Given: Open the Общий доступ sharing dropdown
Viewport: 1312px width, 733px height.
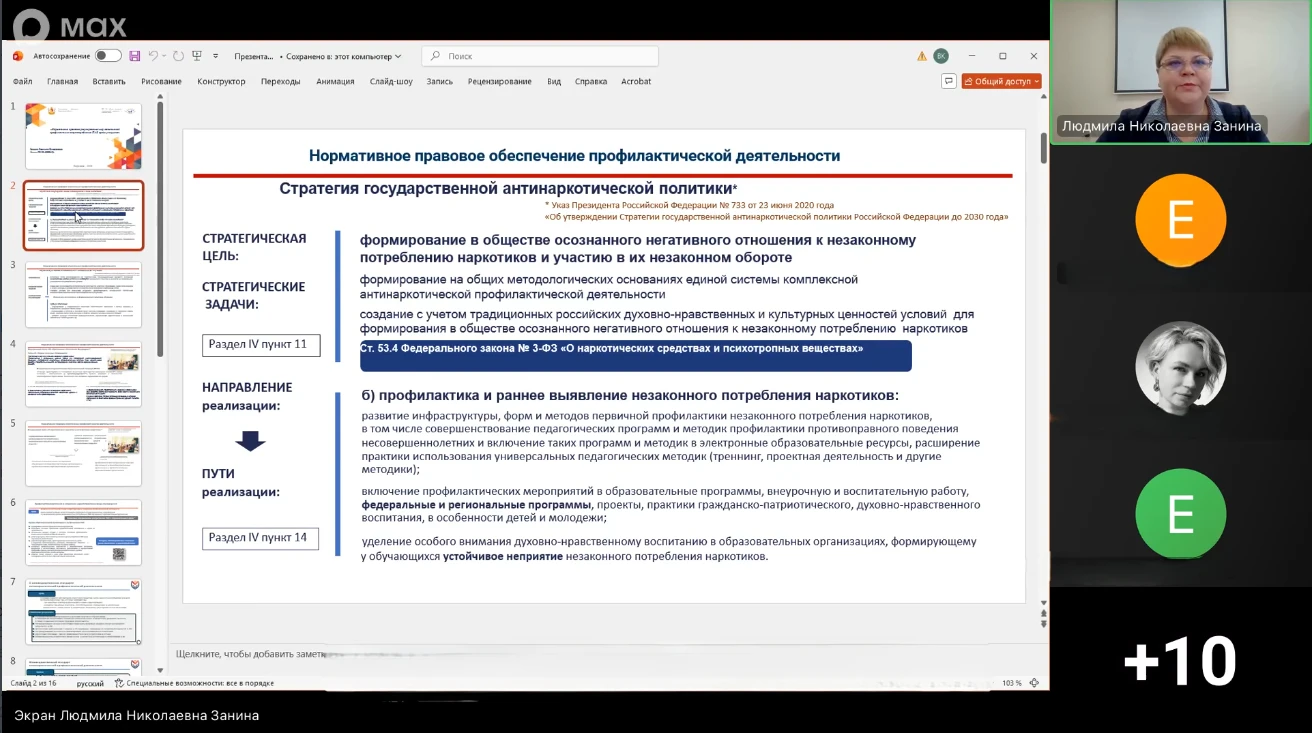Looking at the screenshot, I should point(1001,81).
